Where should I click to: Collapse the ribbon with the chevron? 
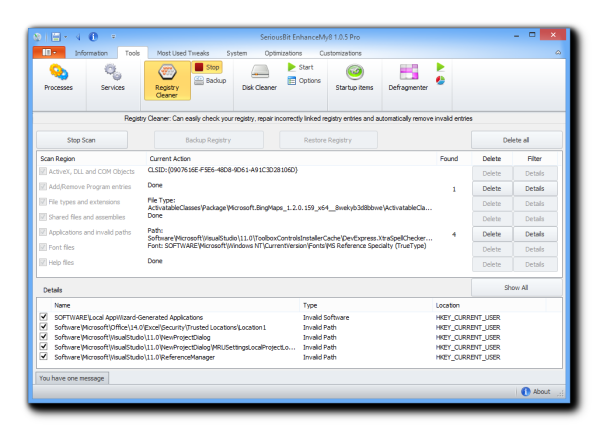[x=558, y=53]
